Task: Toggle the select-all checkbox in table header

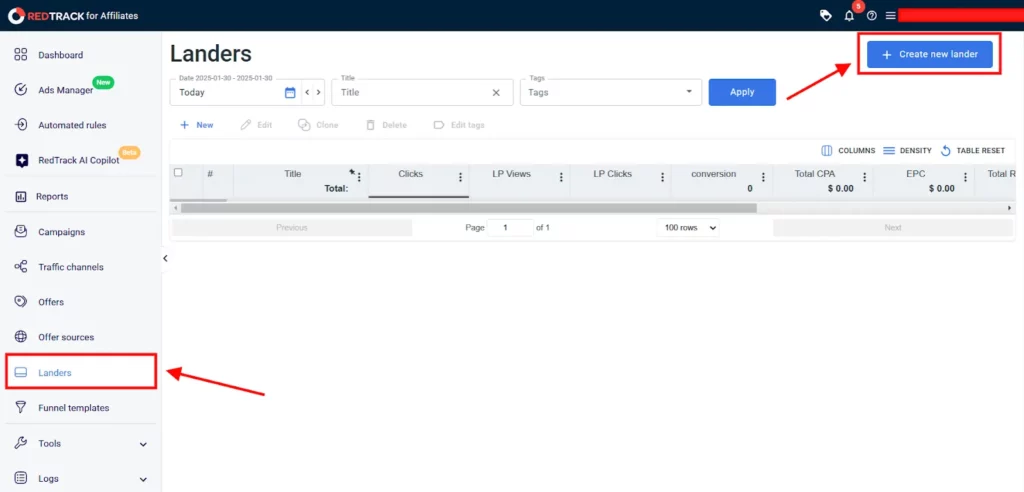Action: (178, 173)
